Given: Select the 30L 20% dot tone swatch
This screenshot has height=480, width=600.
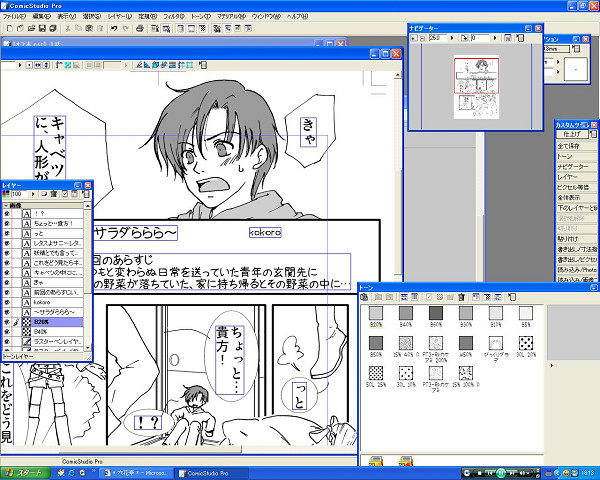Looking at the screenshot, I should 526,343.
